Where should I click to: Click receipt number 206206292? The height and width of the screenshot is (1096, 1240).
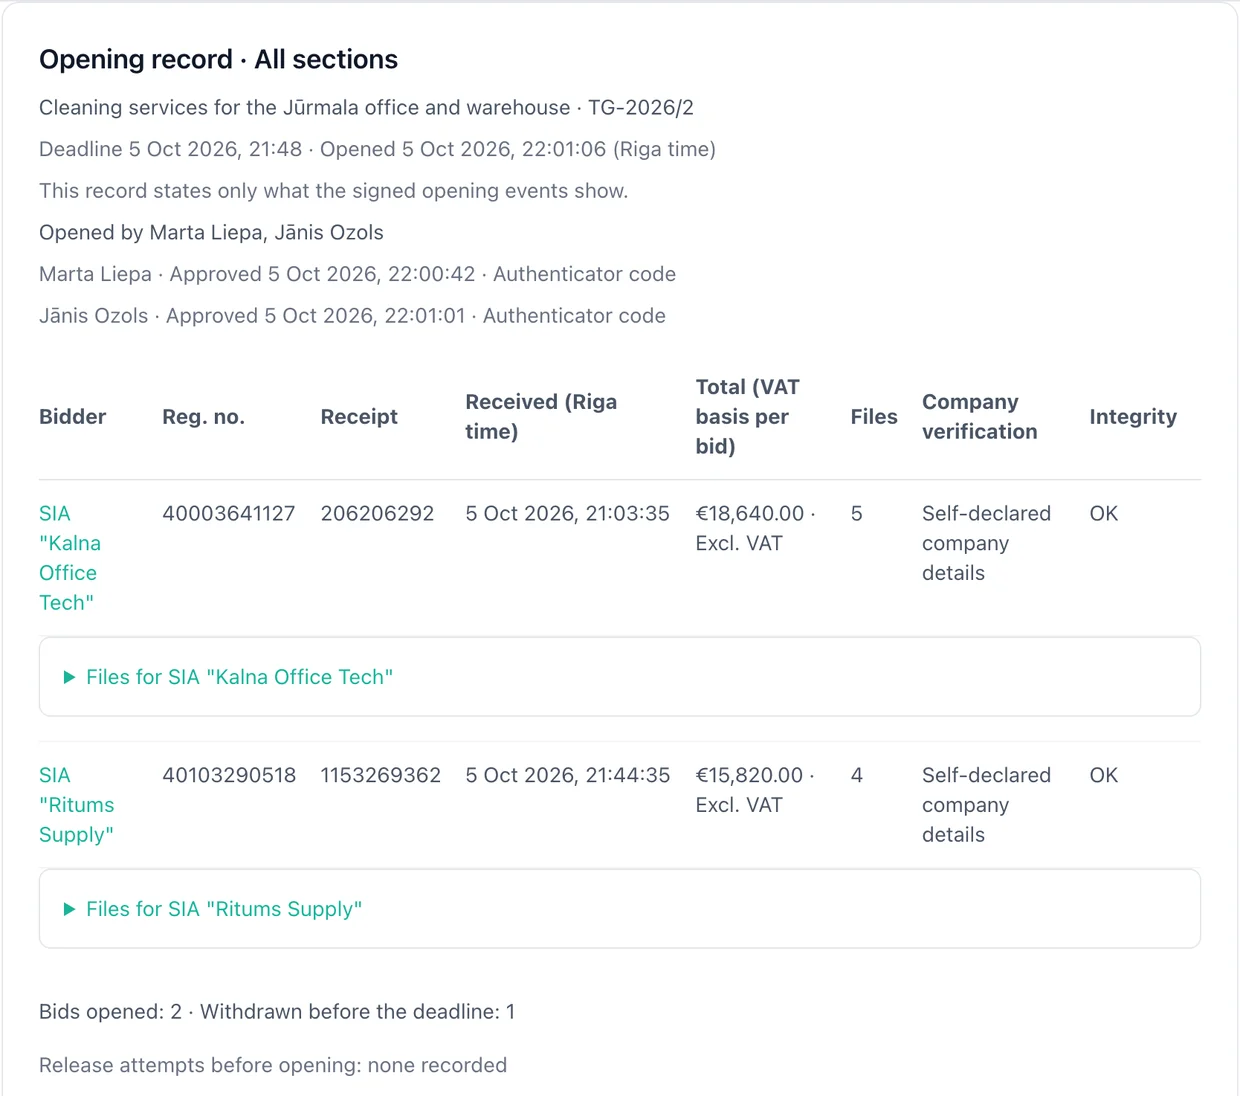tap(377, 514)
